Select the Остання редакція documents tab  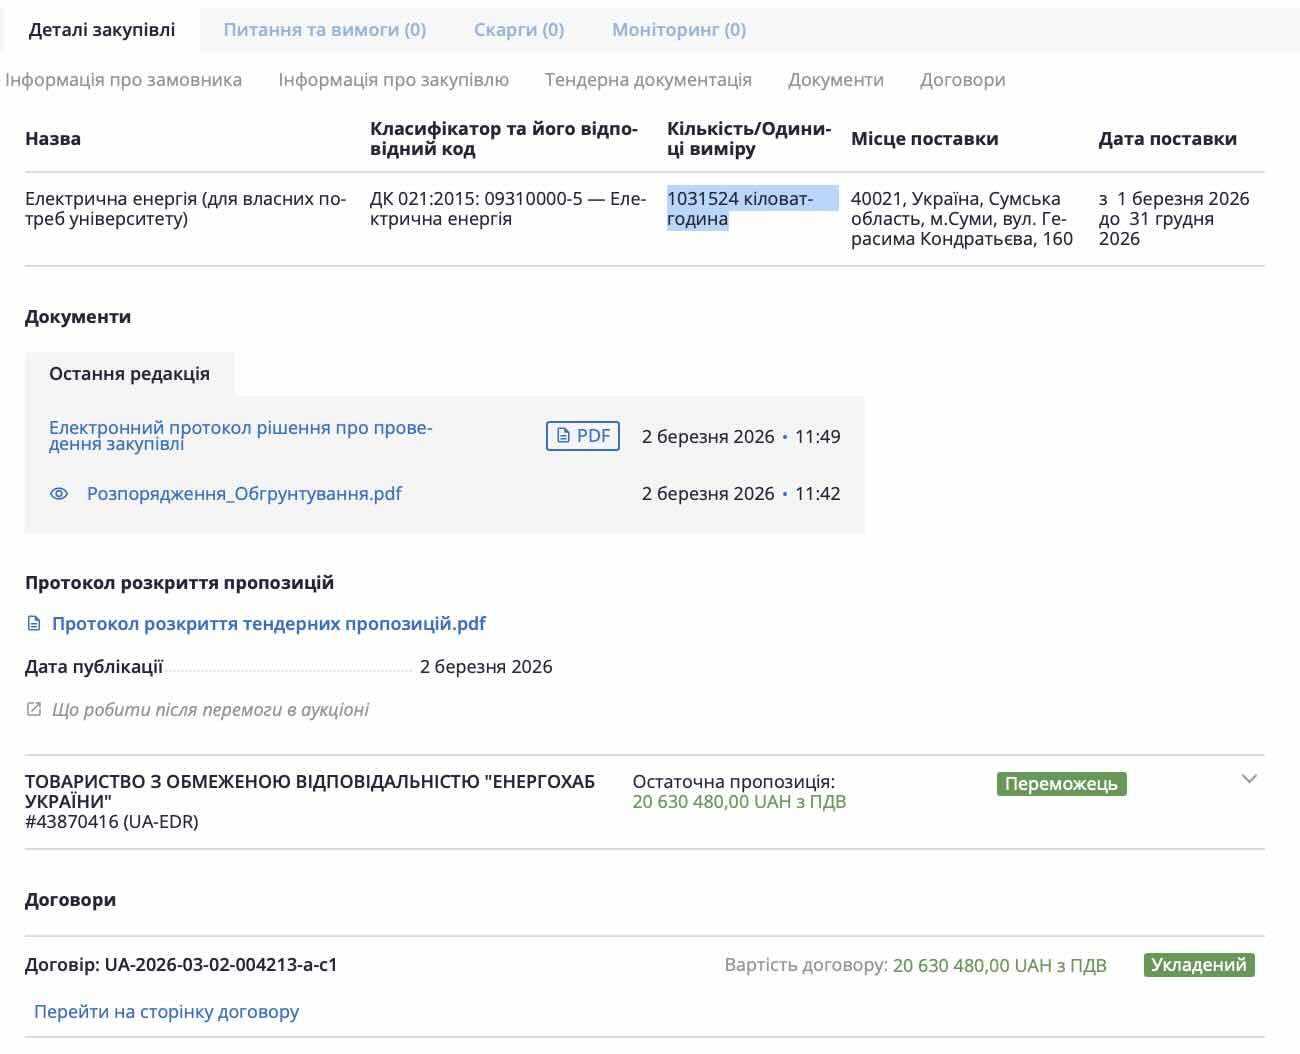click(129, 374)
